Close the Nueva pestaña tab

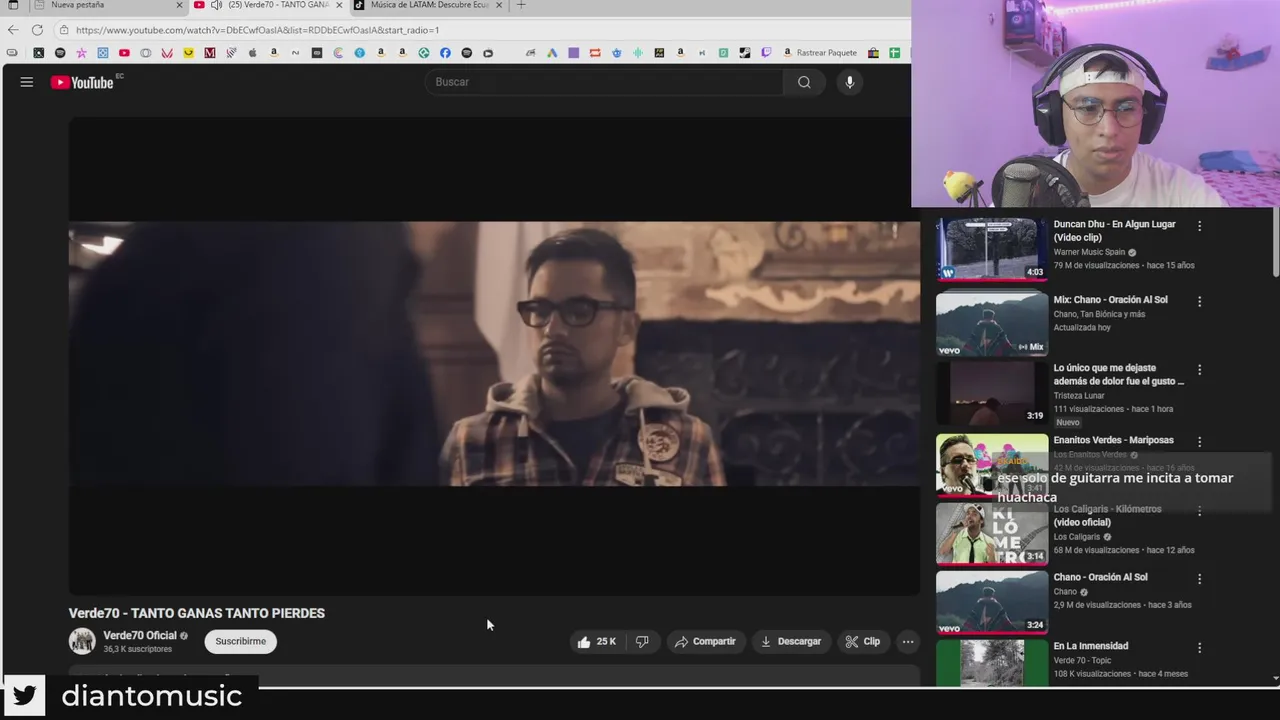(x=180, y=5)
